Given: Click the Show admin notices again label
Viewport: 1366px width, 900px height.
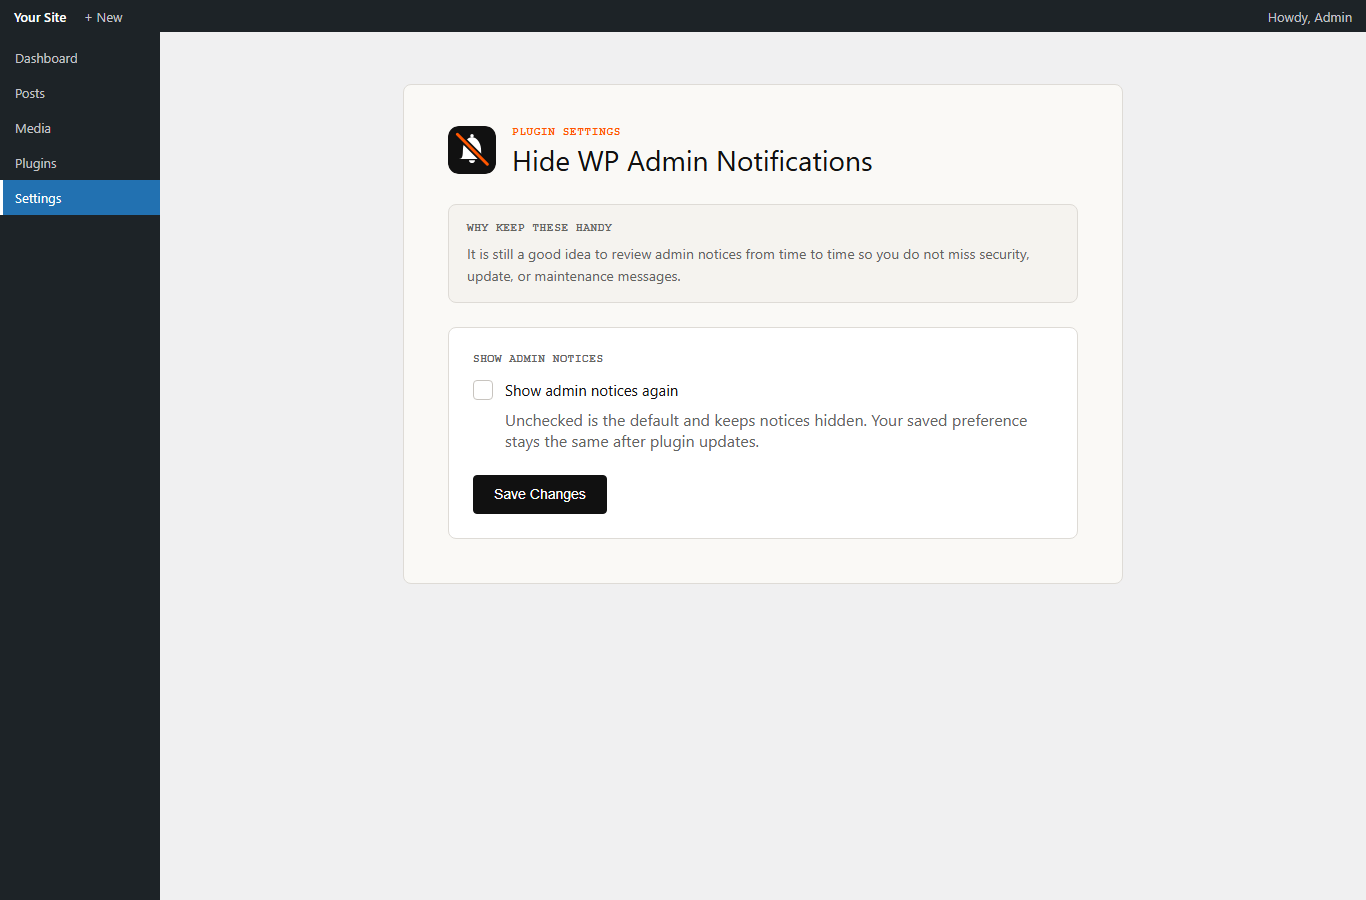Looking at the screenshot, I should 591,391.
